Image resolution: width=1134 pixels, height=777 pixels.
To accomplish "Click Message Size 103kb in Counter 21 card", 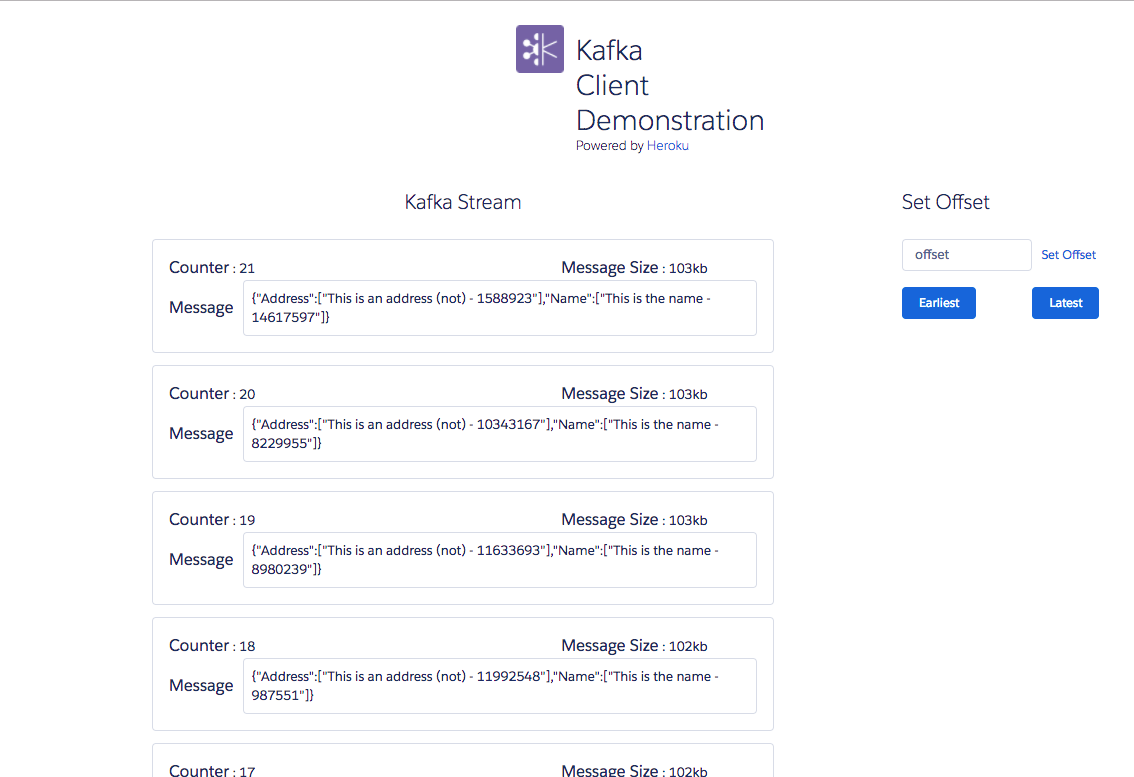I will pos(634,268).
